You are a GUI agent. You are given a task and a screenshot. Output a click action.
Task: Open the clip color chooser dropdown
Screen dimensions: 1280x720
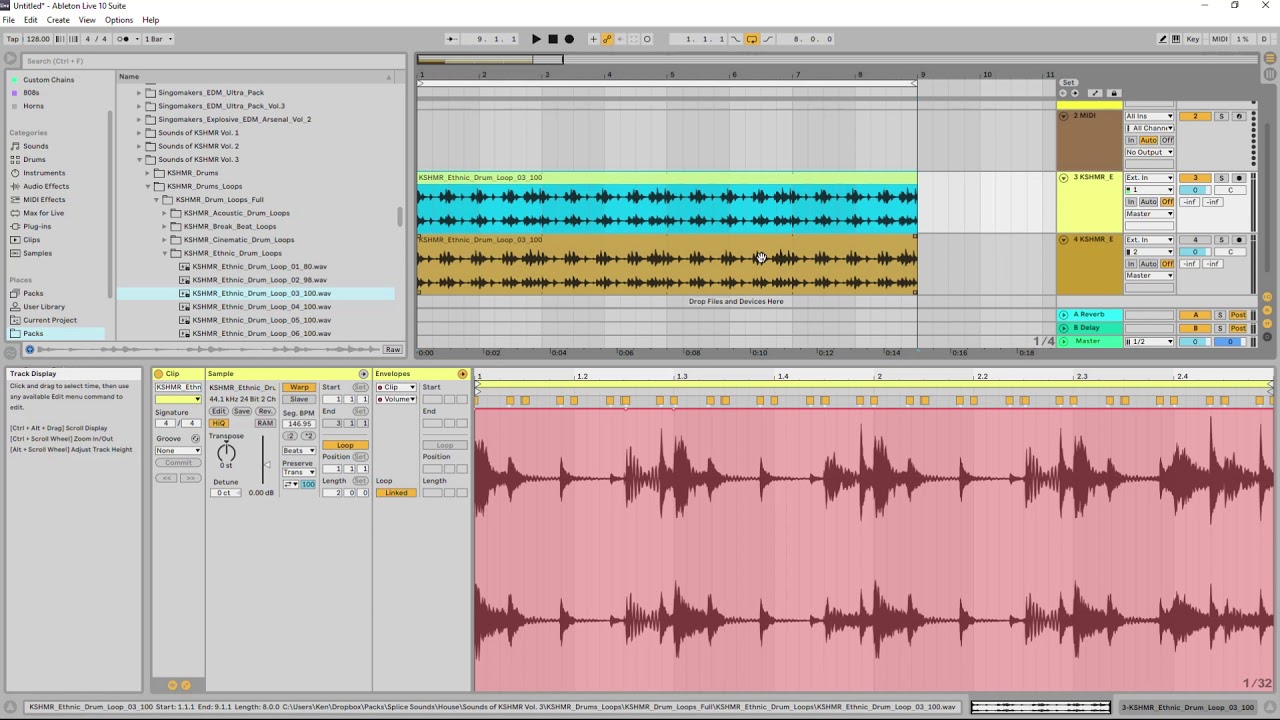178,399
